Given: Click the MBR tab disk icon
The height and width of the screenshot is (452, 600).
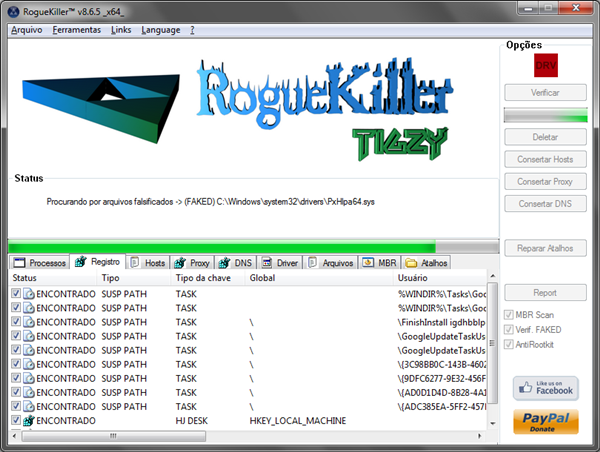Looking at the screenshot, I should 368,263.
